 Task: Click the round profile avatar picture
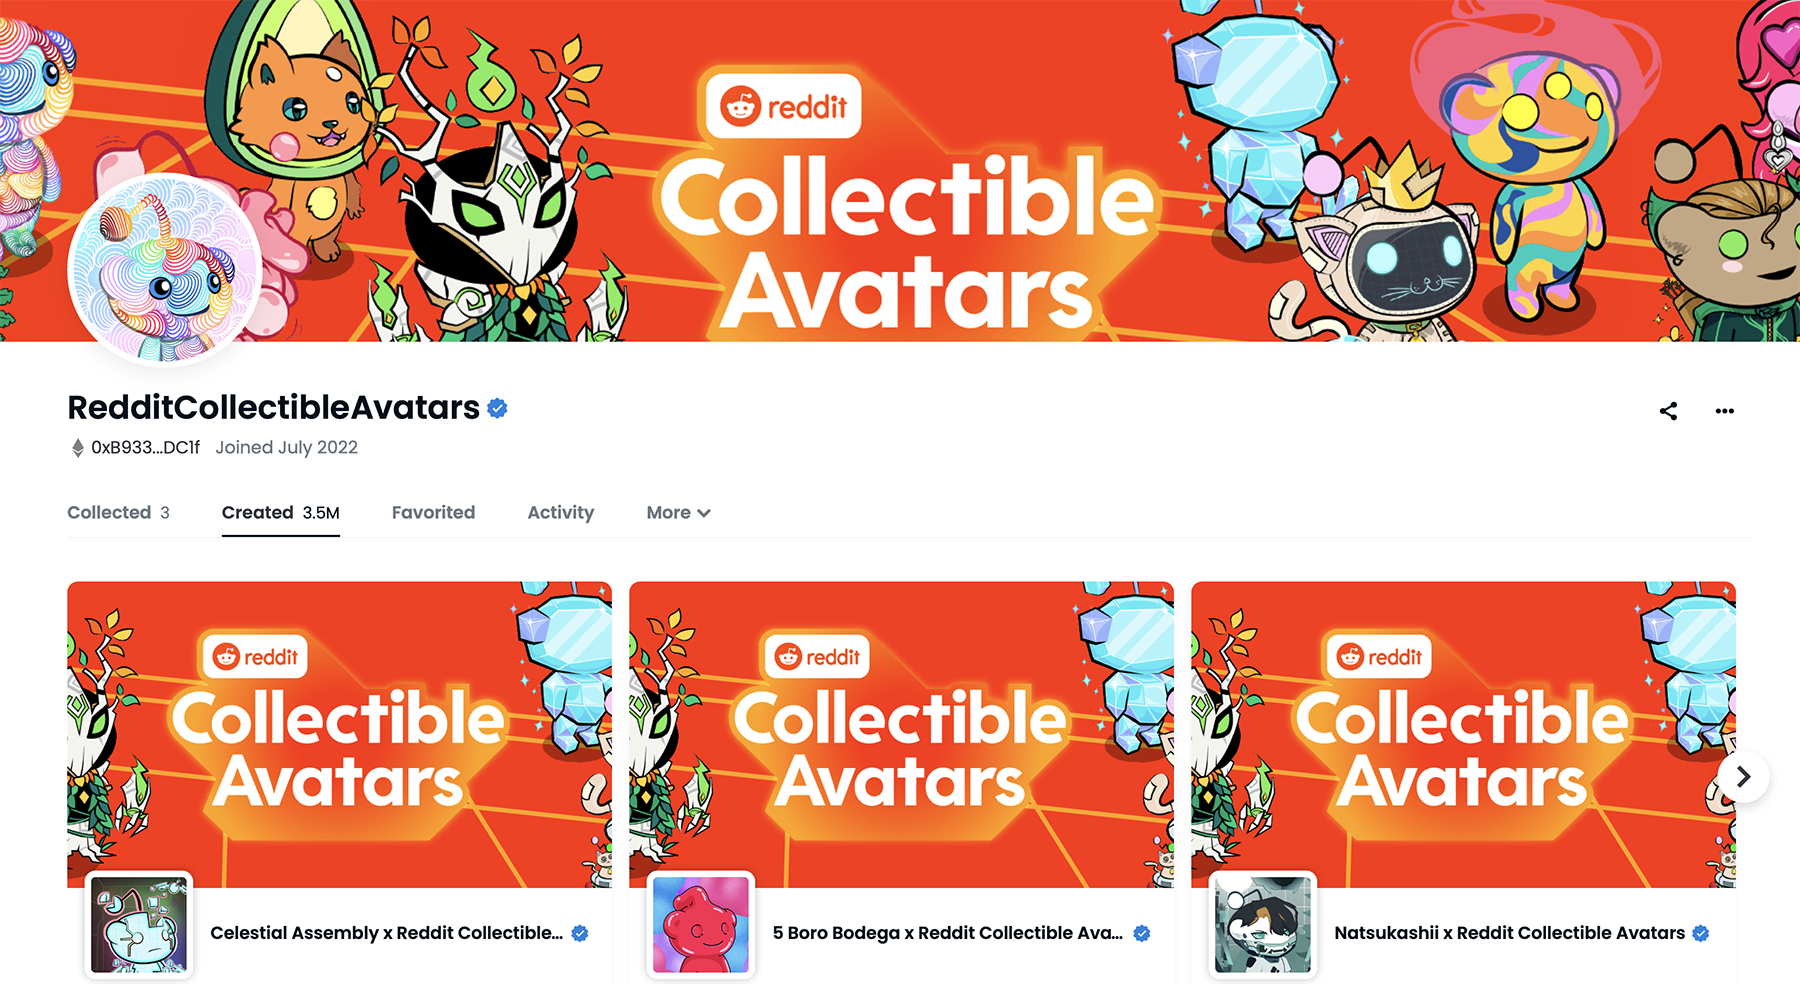165,268
